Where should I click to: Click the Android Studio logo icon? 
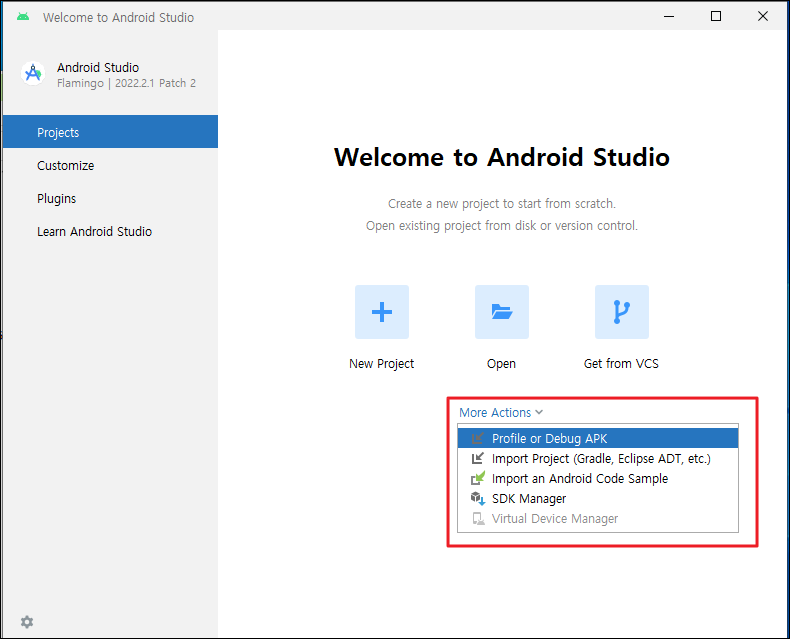33,74
